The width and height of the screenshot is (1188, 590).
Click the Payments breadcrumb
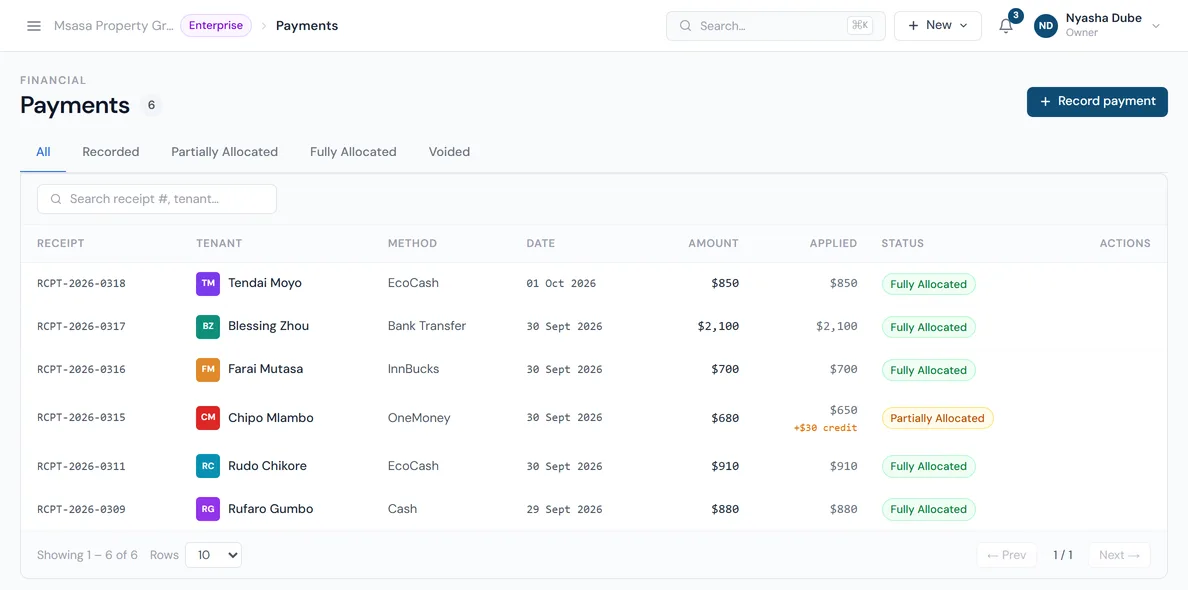click(x=307, y=26)
